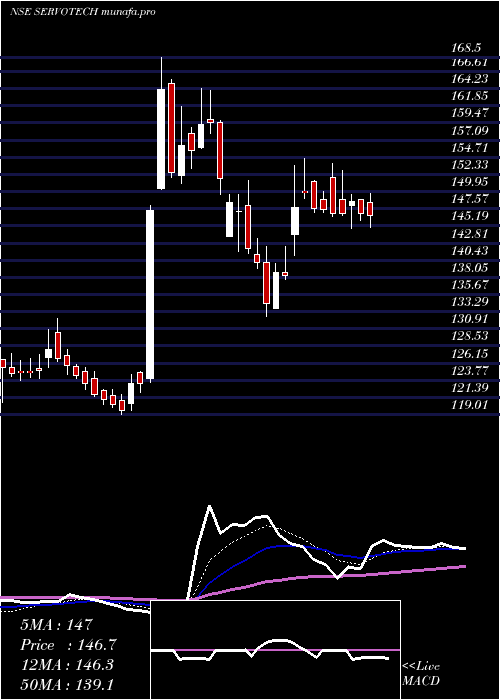Viewport: 500px width, 700px height.
Task: Select the 147.57 price level label
Action: pyautogui.click(x=470, y=199)
